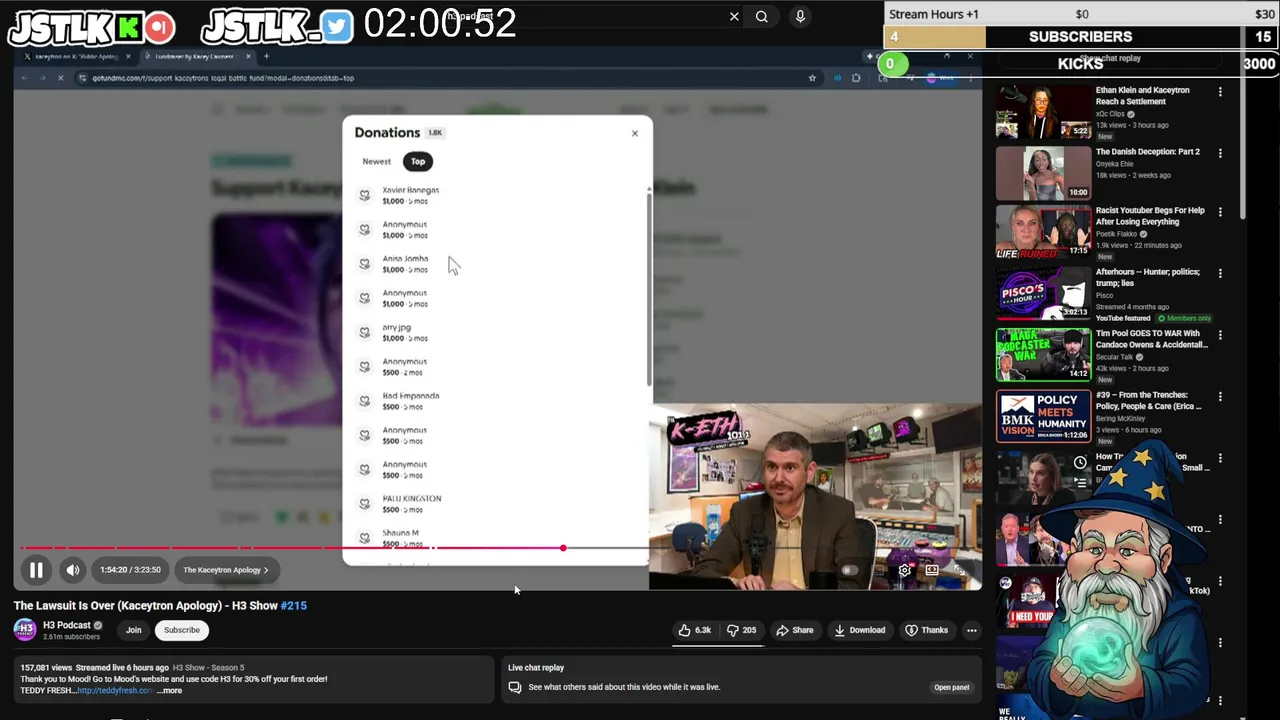Subscribe to H3 Podcast

[181, 630]
